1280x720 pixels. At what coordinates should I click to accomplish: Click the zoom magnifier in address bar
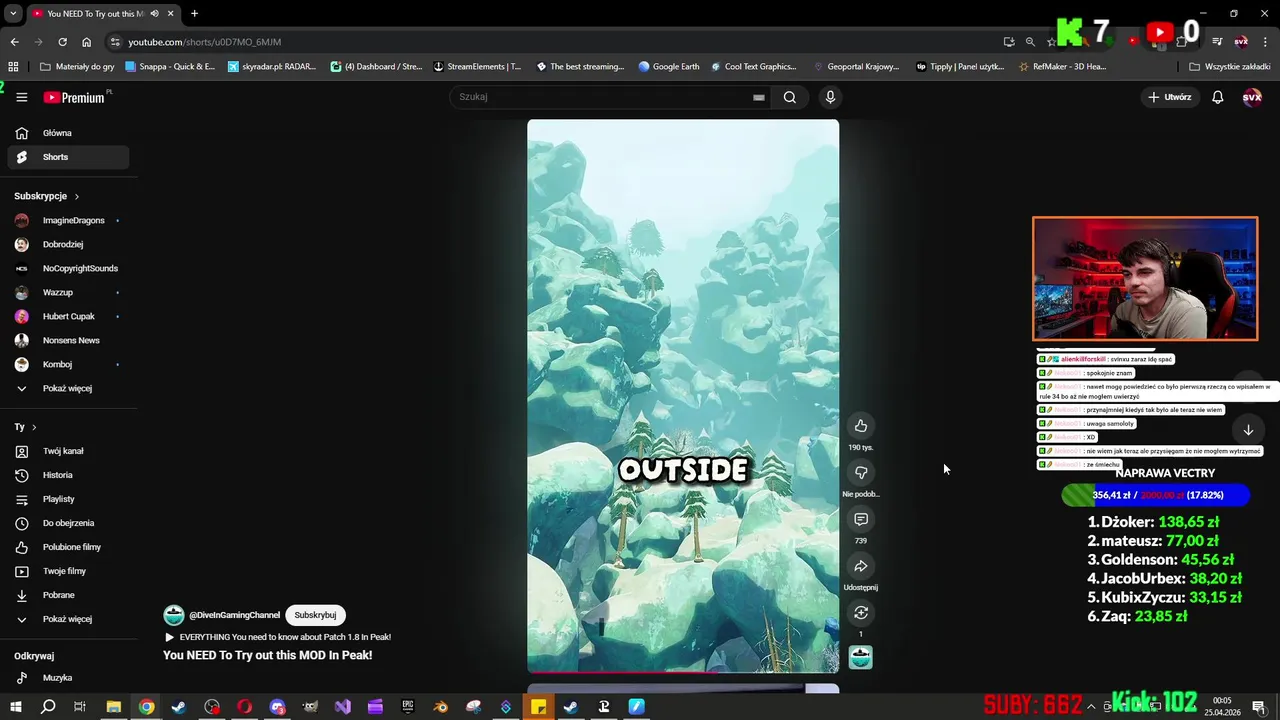point(1030,42)
